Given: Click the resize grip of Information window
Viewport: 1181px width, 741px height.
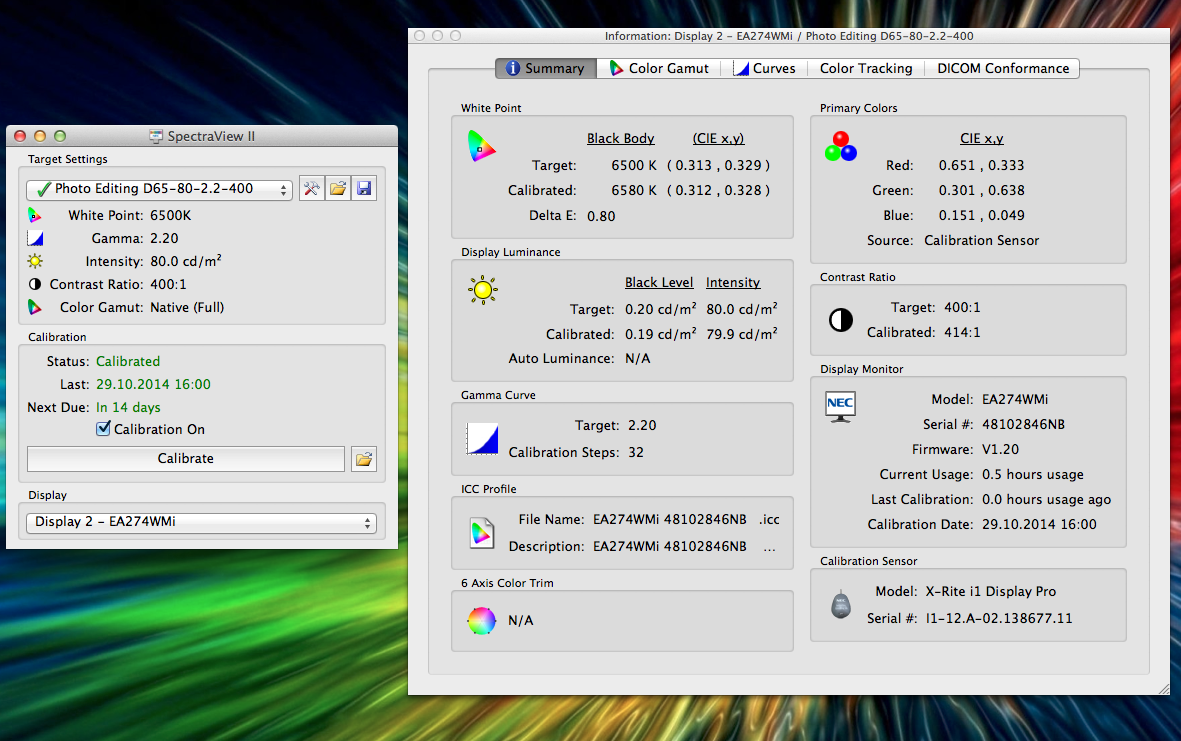Looking at the screenshot, I should click(x=1163, y=688).
